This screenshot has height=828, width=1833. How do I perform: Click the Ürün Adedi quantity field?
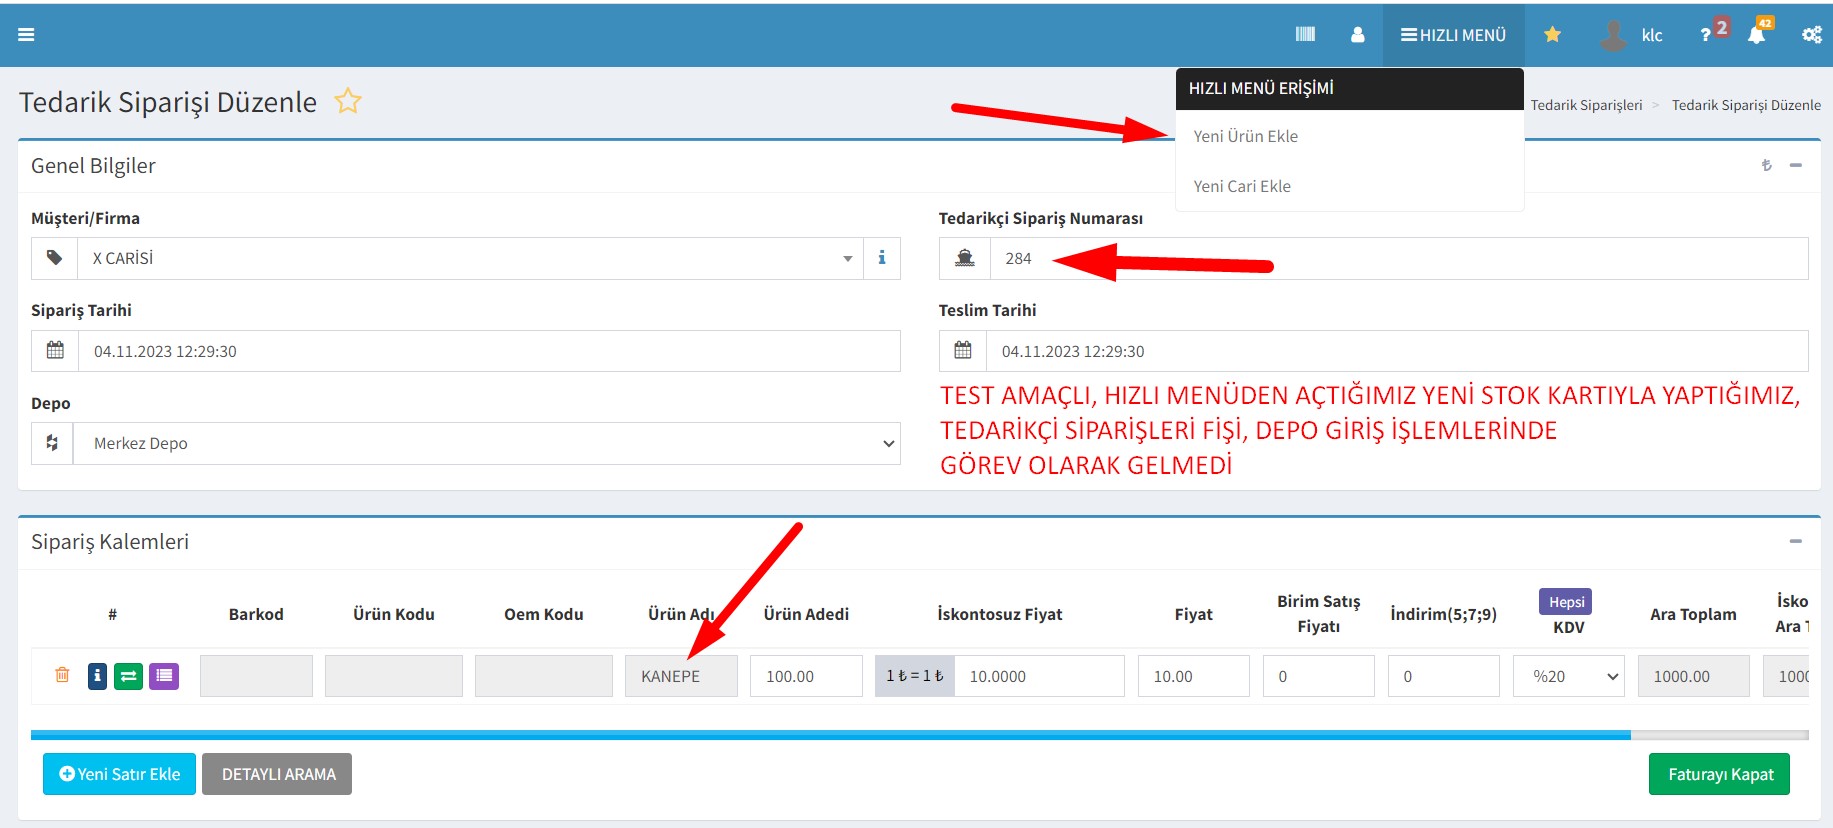click(806, 676)
